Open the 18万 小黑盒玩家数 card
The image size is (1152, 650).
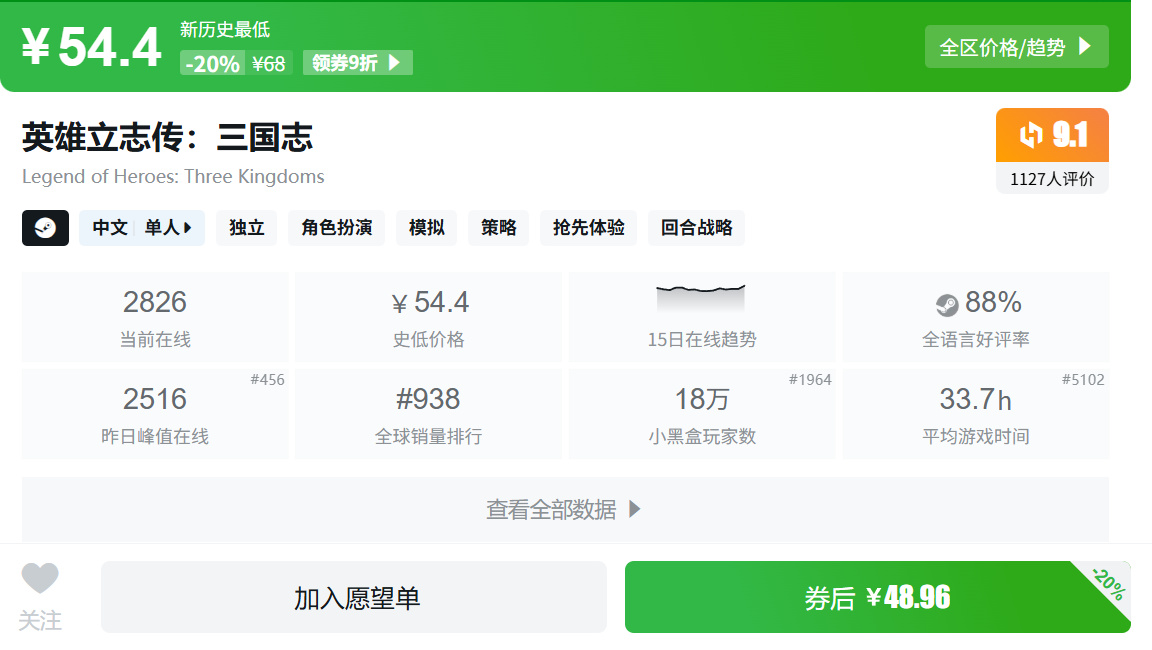(x=702, y=414)
